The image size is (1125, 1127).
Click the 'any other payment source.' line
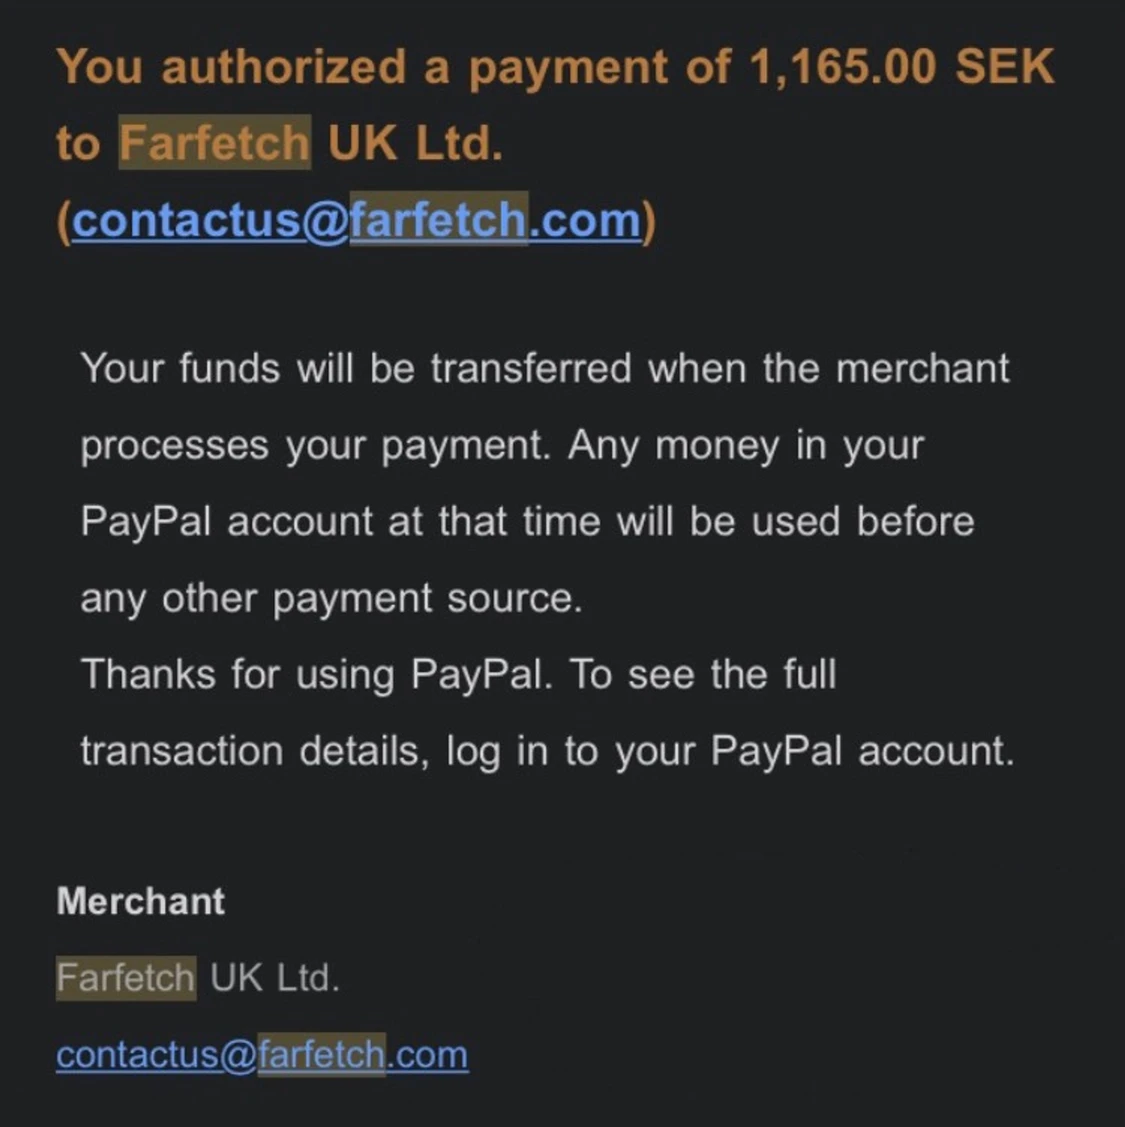tap(331, 598)
